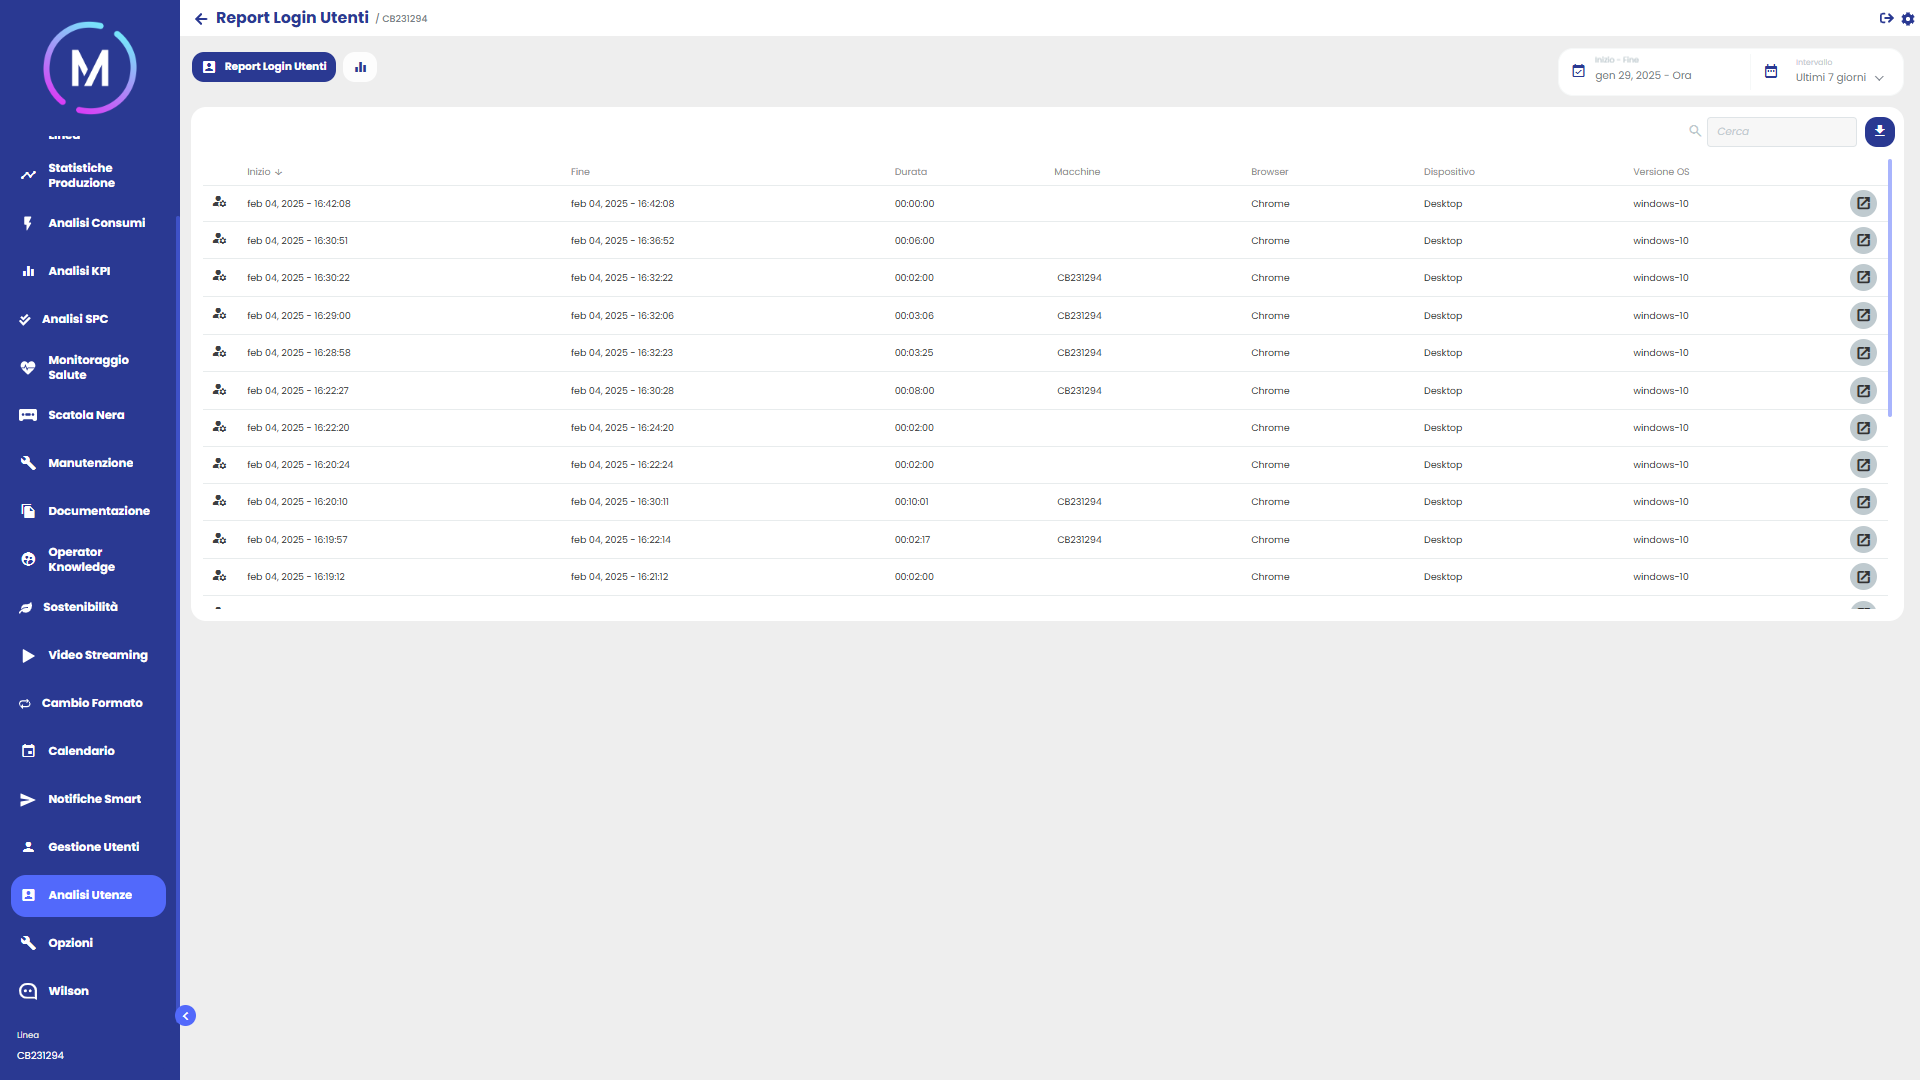Open Gestione Utenti in the sidebar
1920x1080 pixels.
(x=93, y=847)
